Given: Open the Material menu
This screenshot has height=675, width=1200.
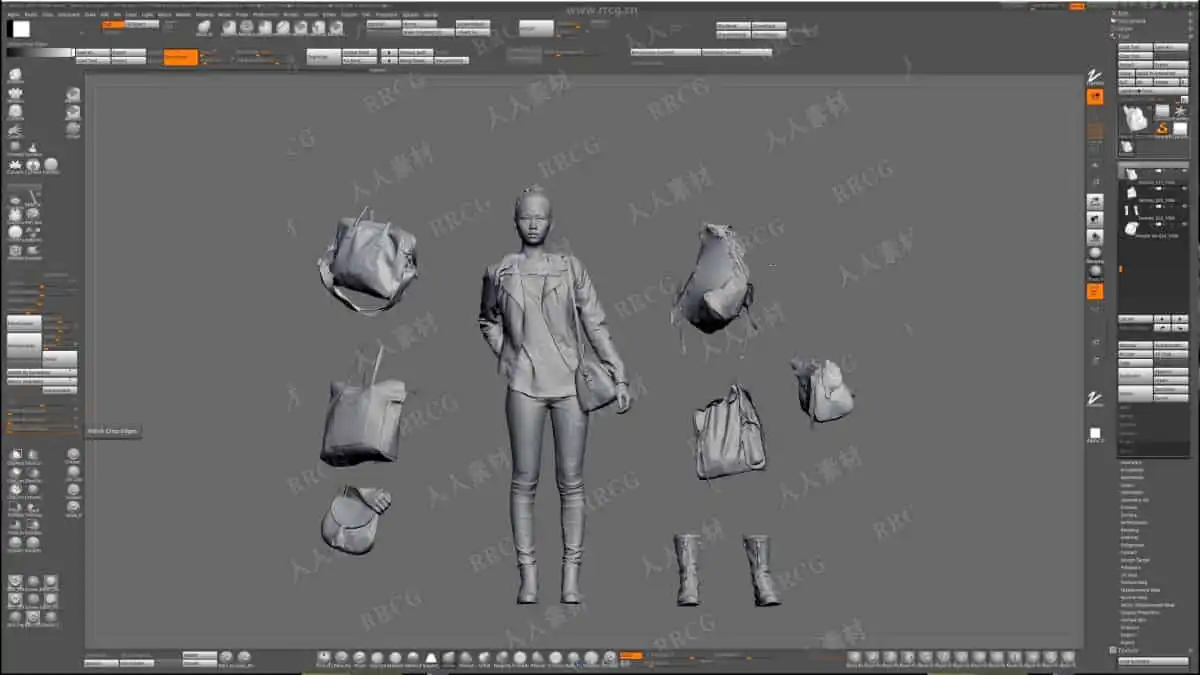Looking at the screenshot, I should click(x=204, y=15).
